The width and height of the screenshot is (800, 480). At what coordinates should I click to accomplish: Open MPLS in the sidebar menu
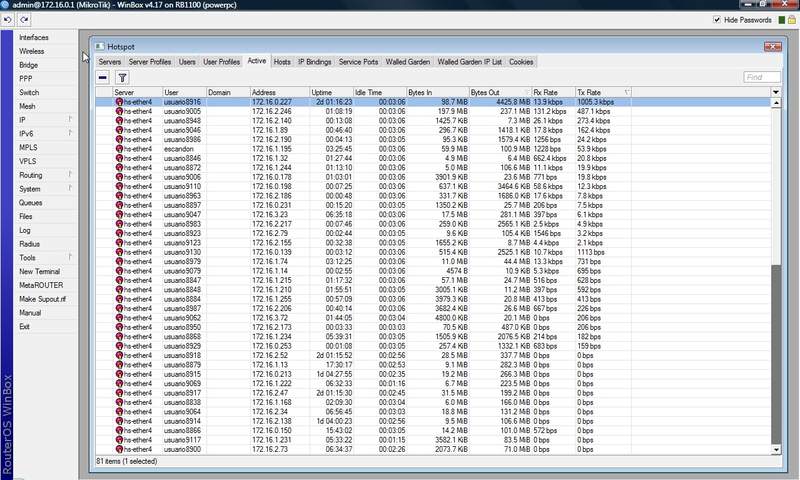29,148
